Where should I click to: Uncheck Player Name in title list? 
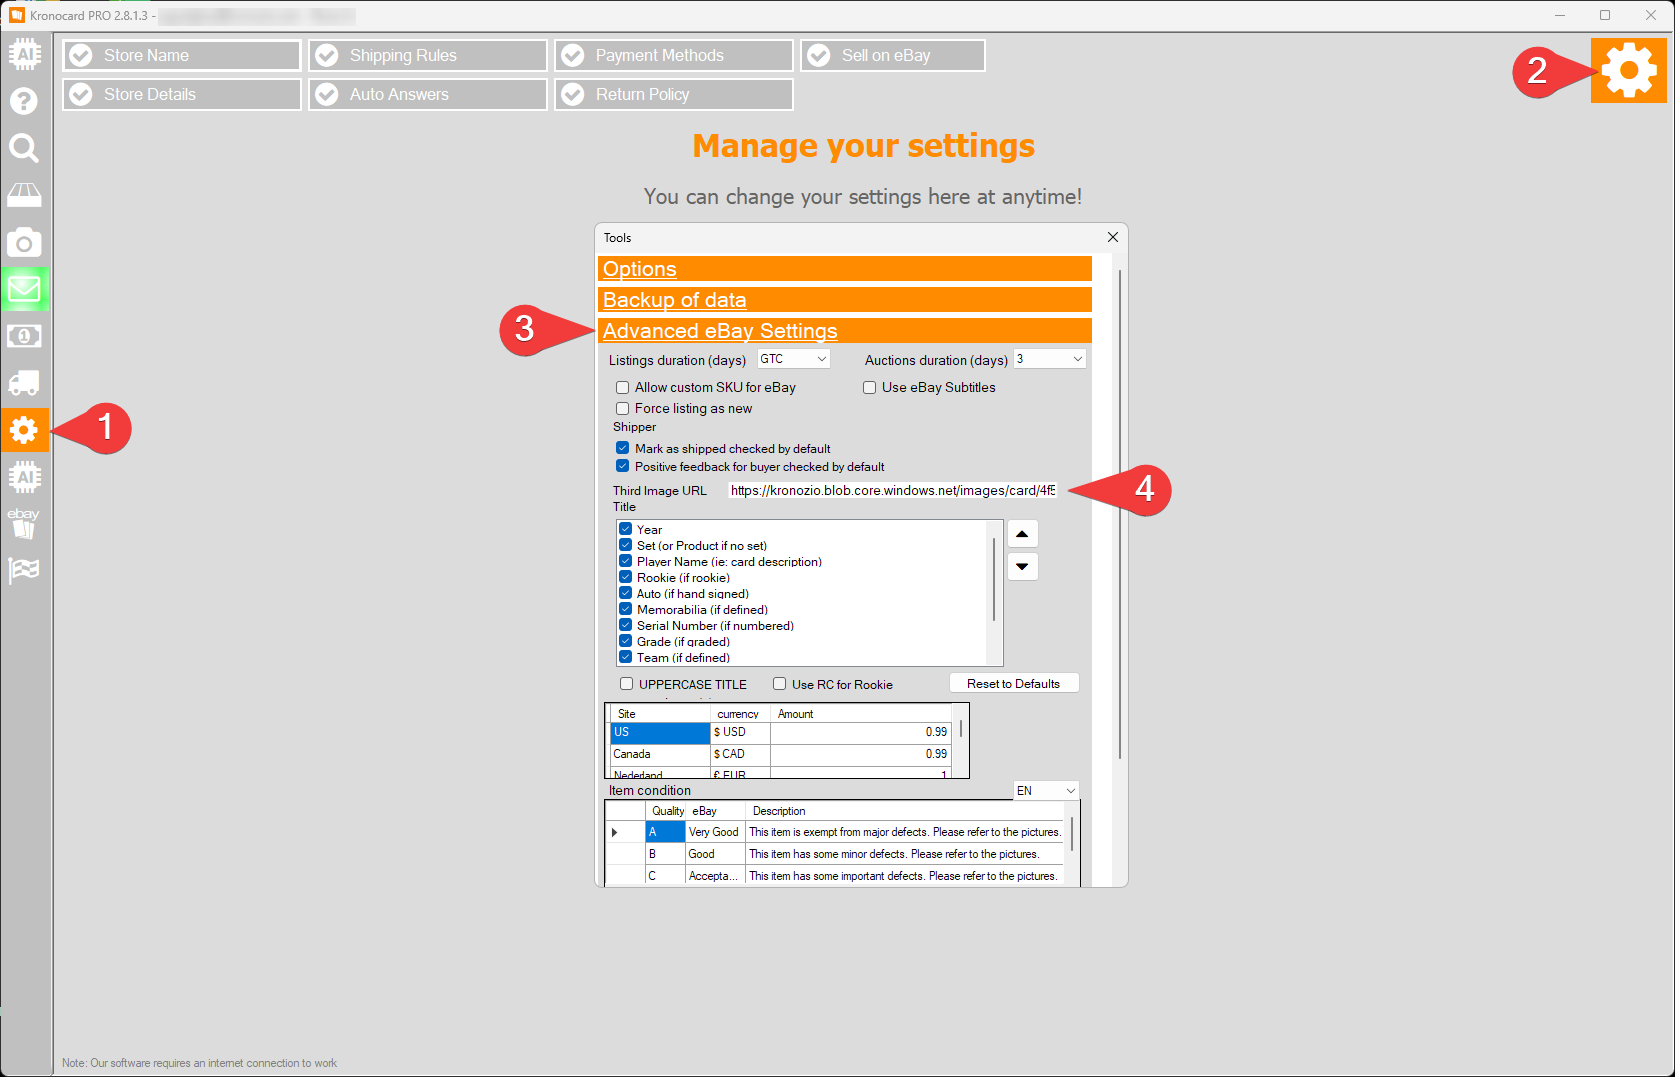pos(625,561)
